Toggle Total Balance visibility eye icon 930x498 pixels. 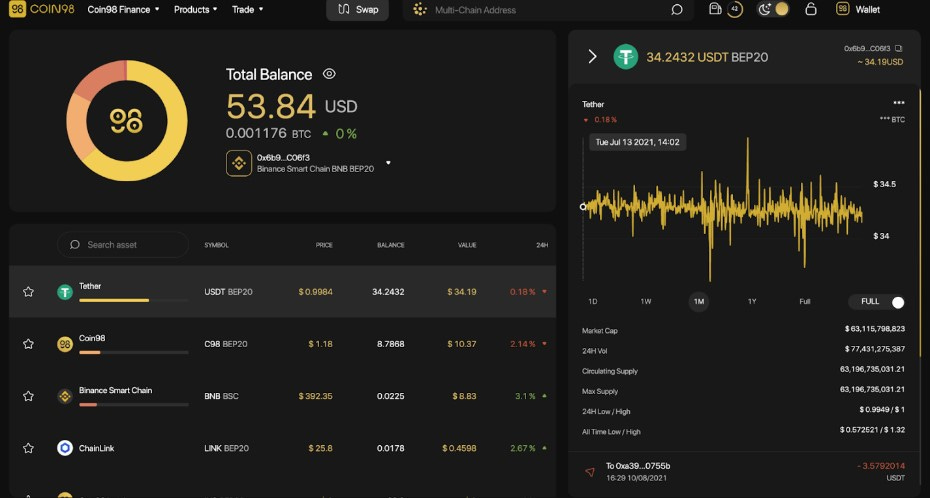pyautogui.click(x=329, y=74)
